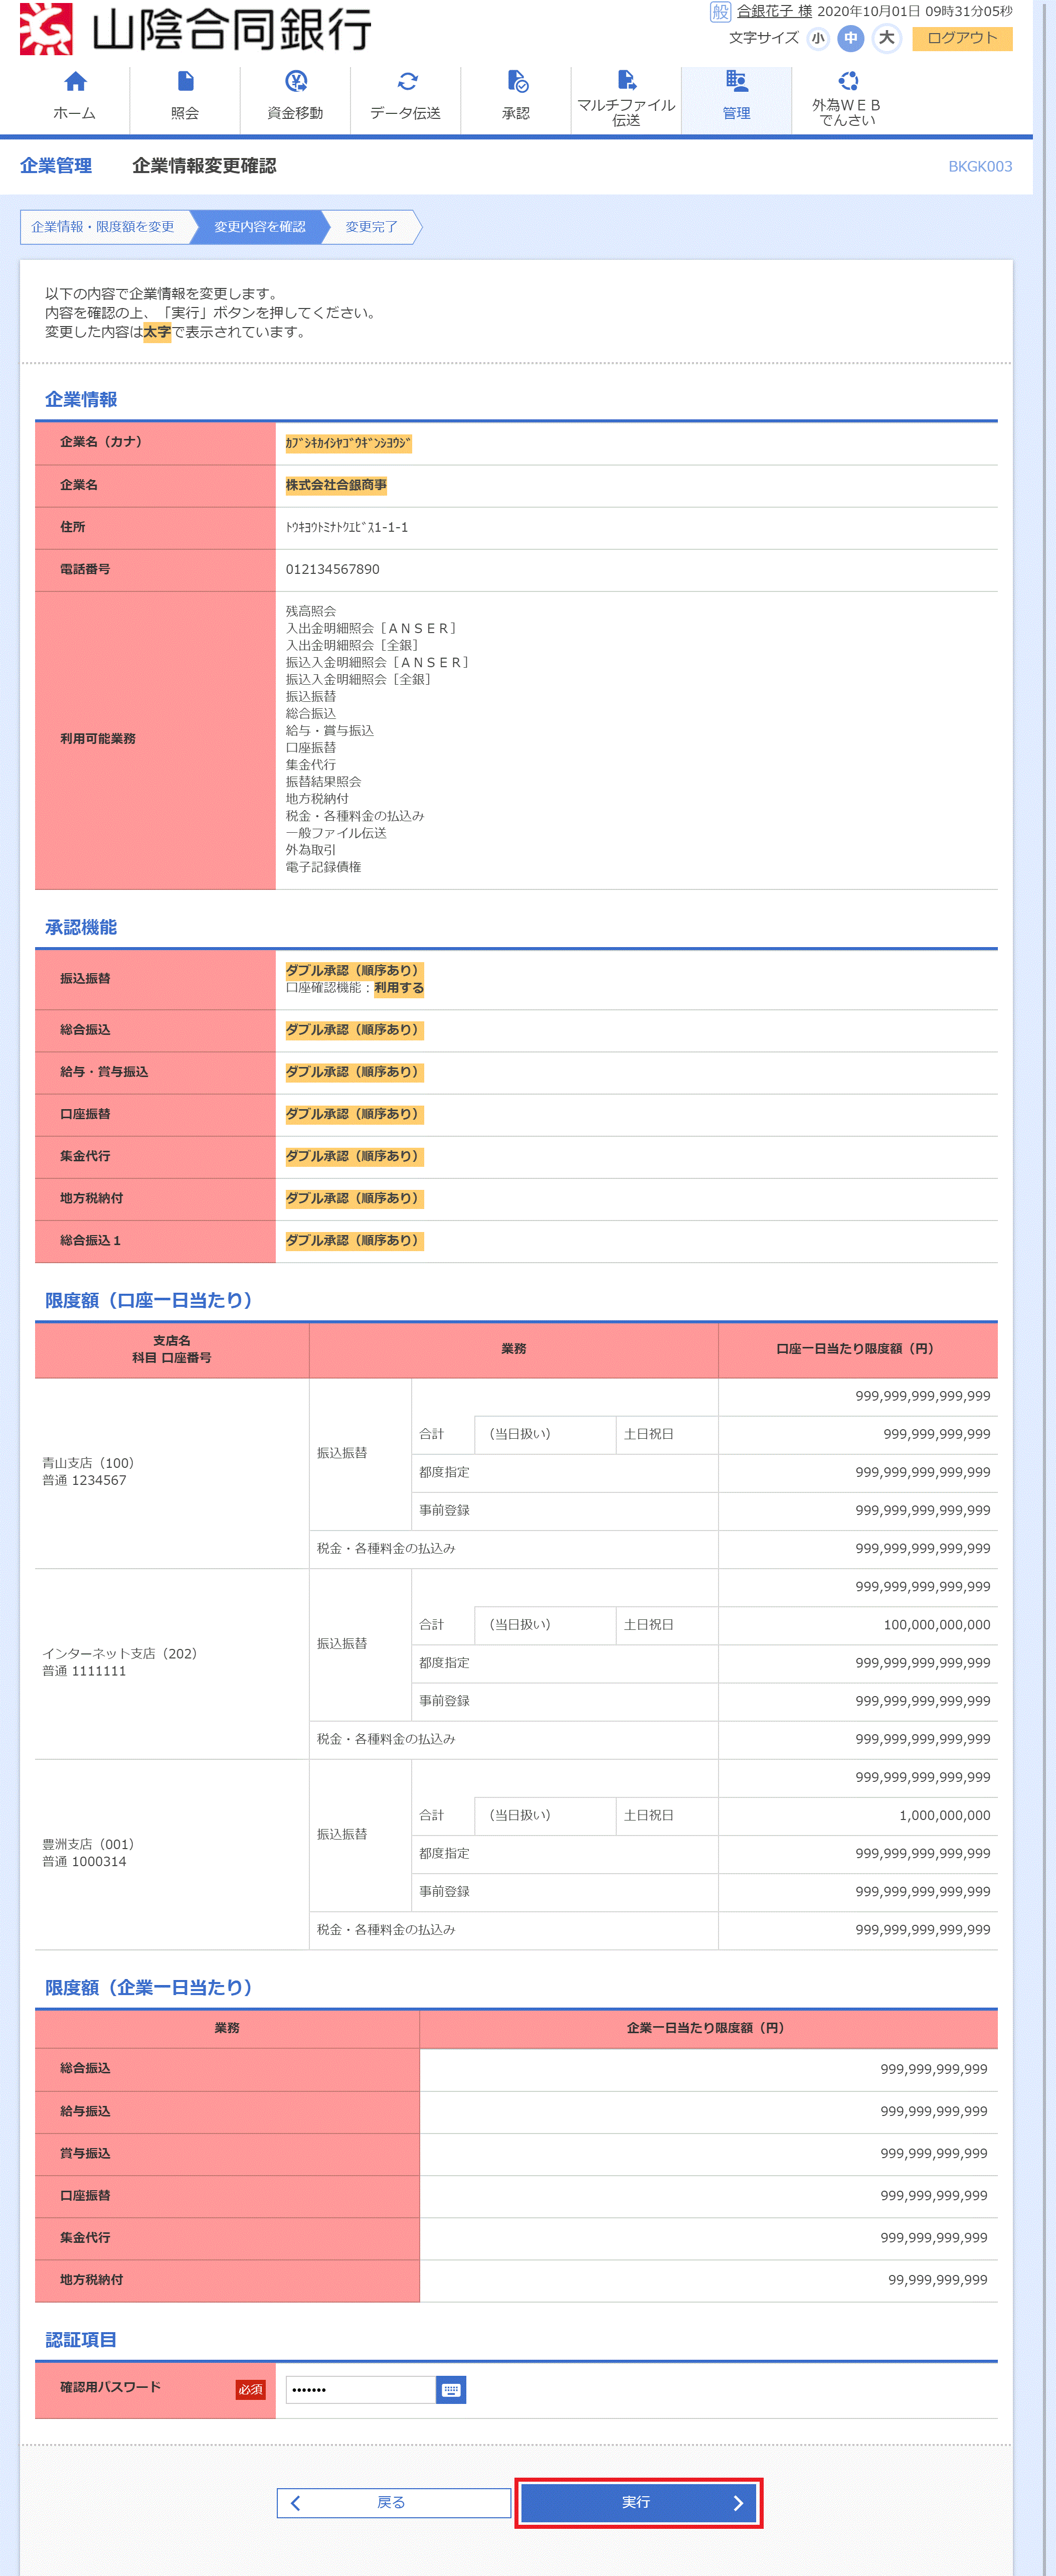Click 一般ファイル伝送 in service list

tap(336, 833)
